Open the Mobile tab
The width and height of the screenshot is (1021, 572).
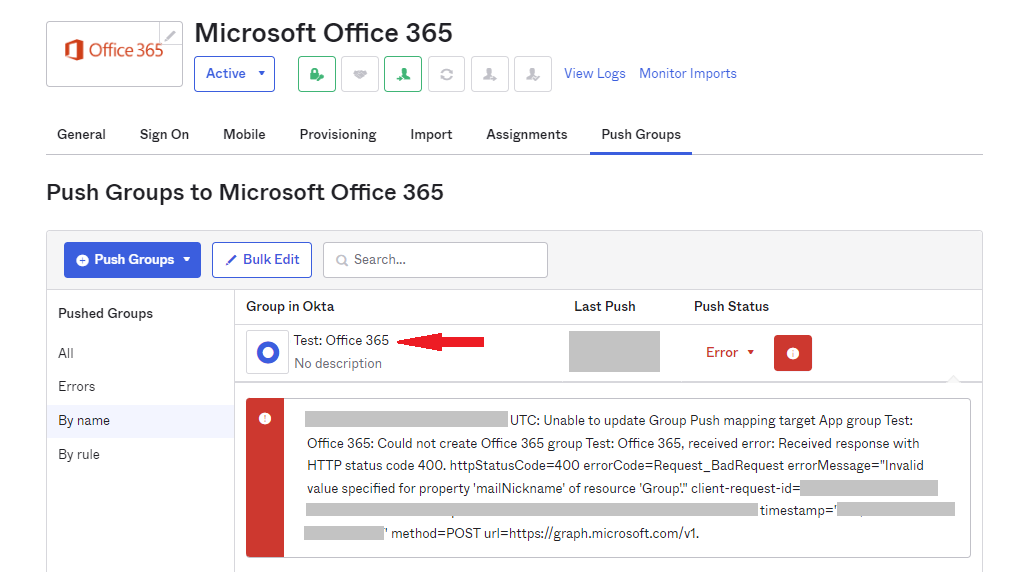tap(244, 134)
